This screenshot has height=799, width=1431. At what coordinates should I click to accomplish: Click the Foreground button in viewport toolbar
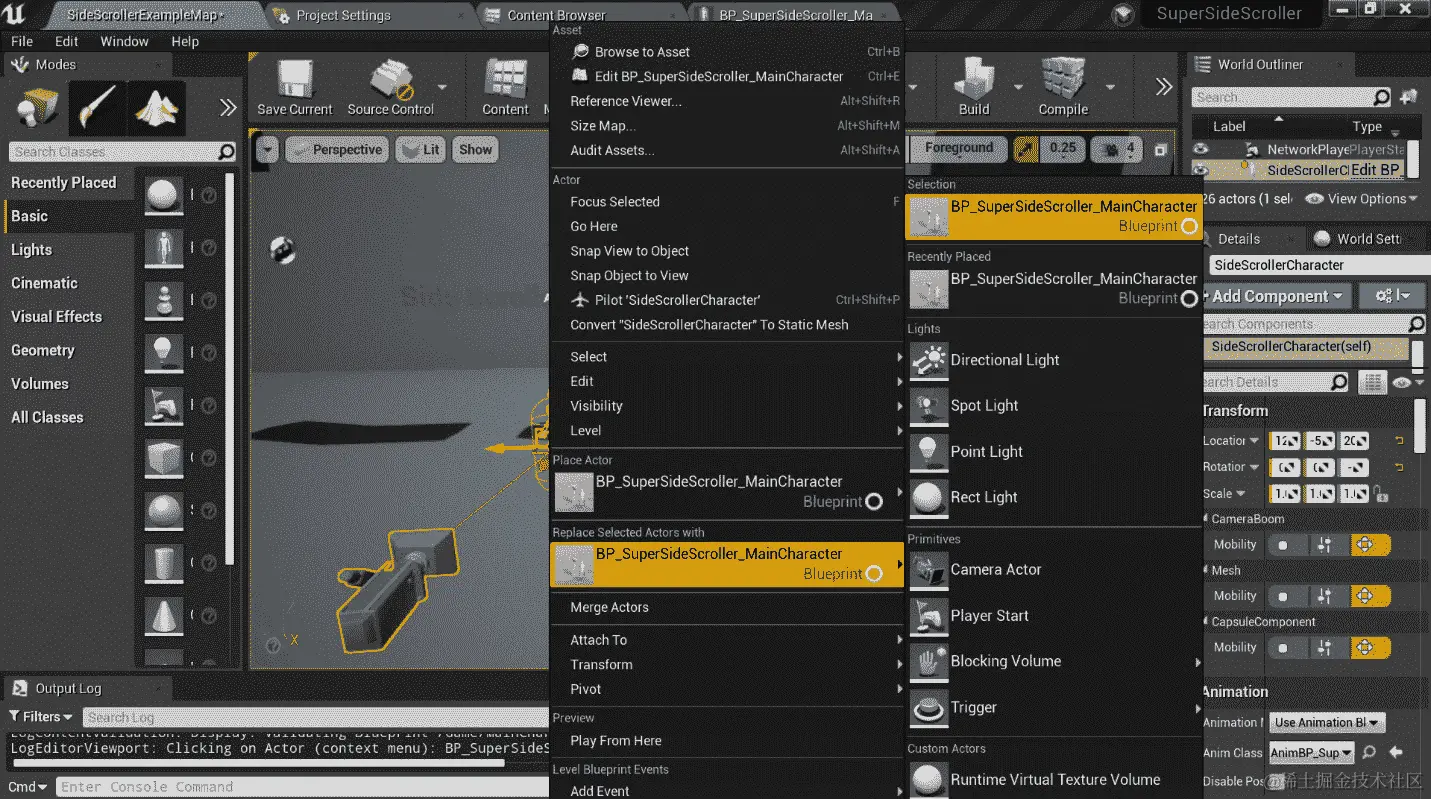[958, 148]
